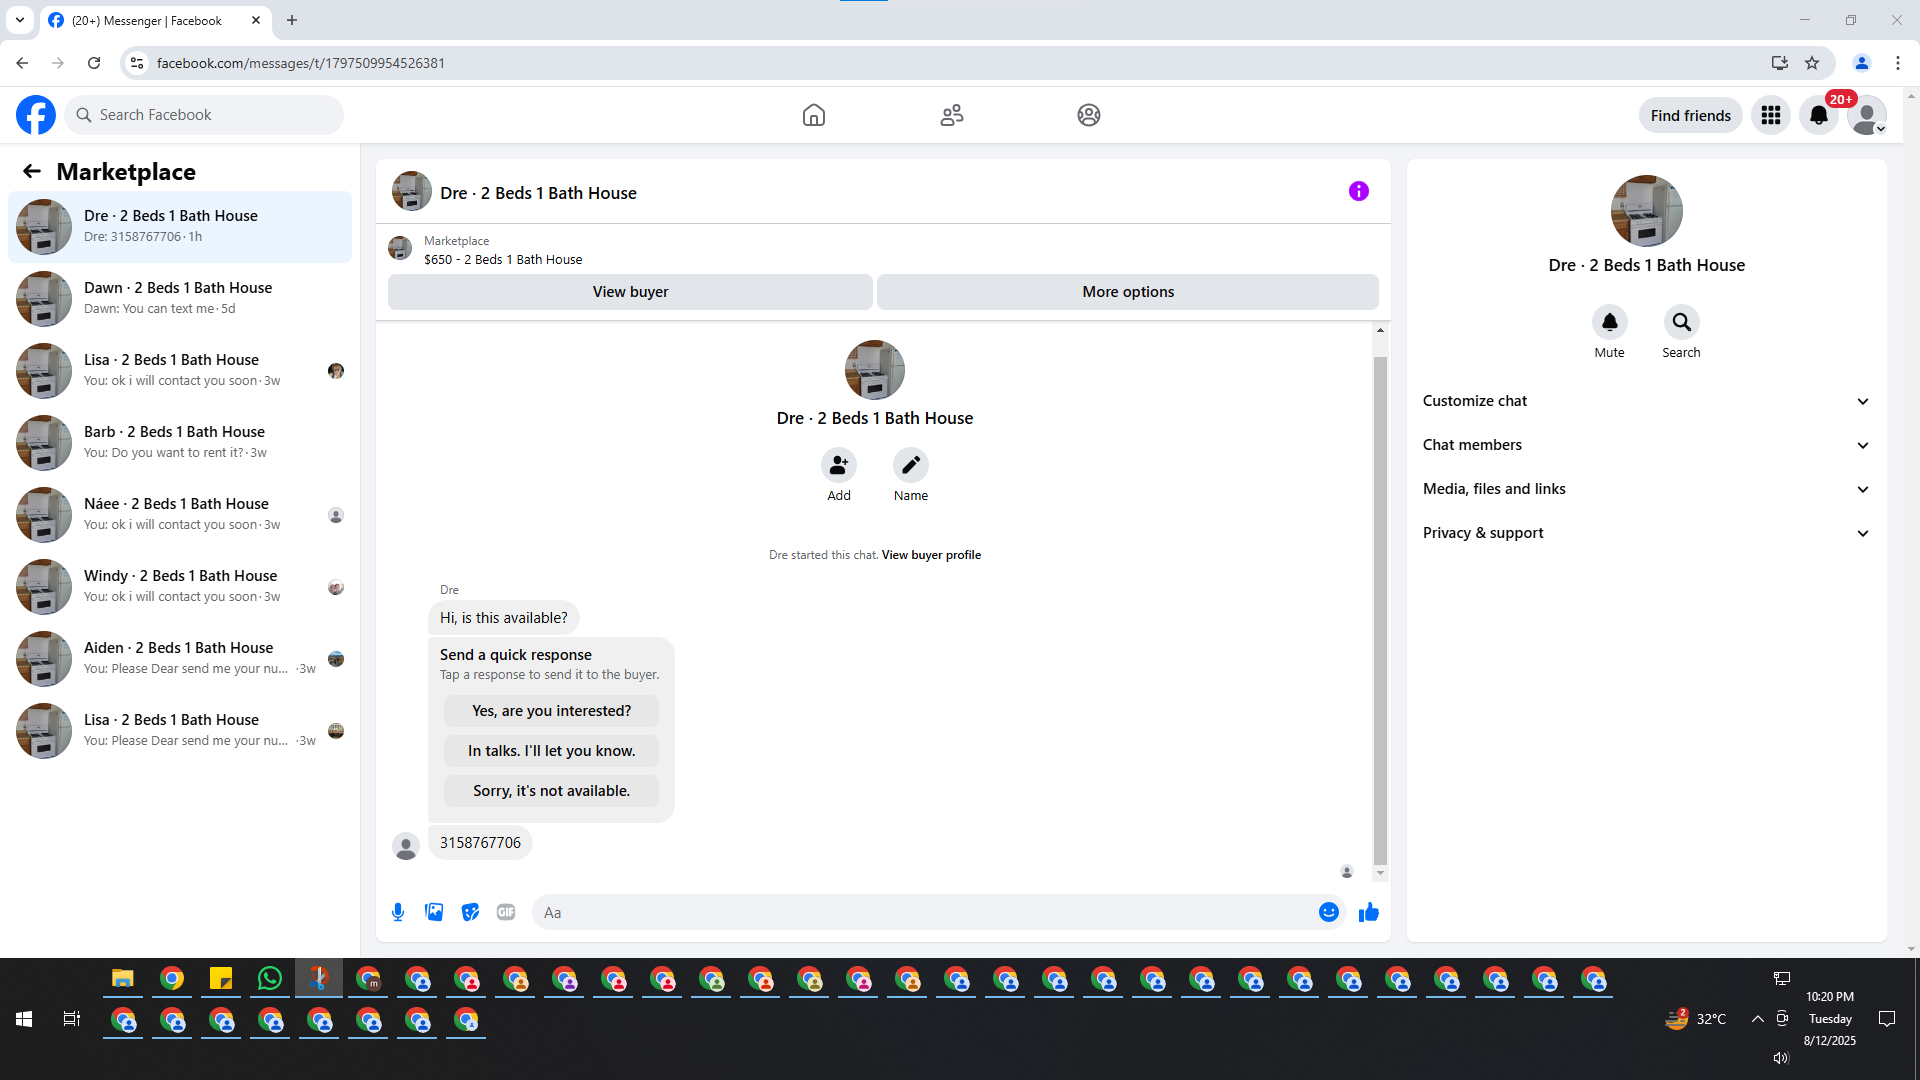This screenshot has width=1920, height=1080.
Task: Click the chat scrollbar down arrow
Action: (1380, 873)
